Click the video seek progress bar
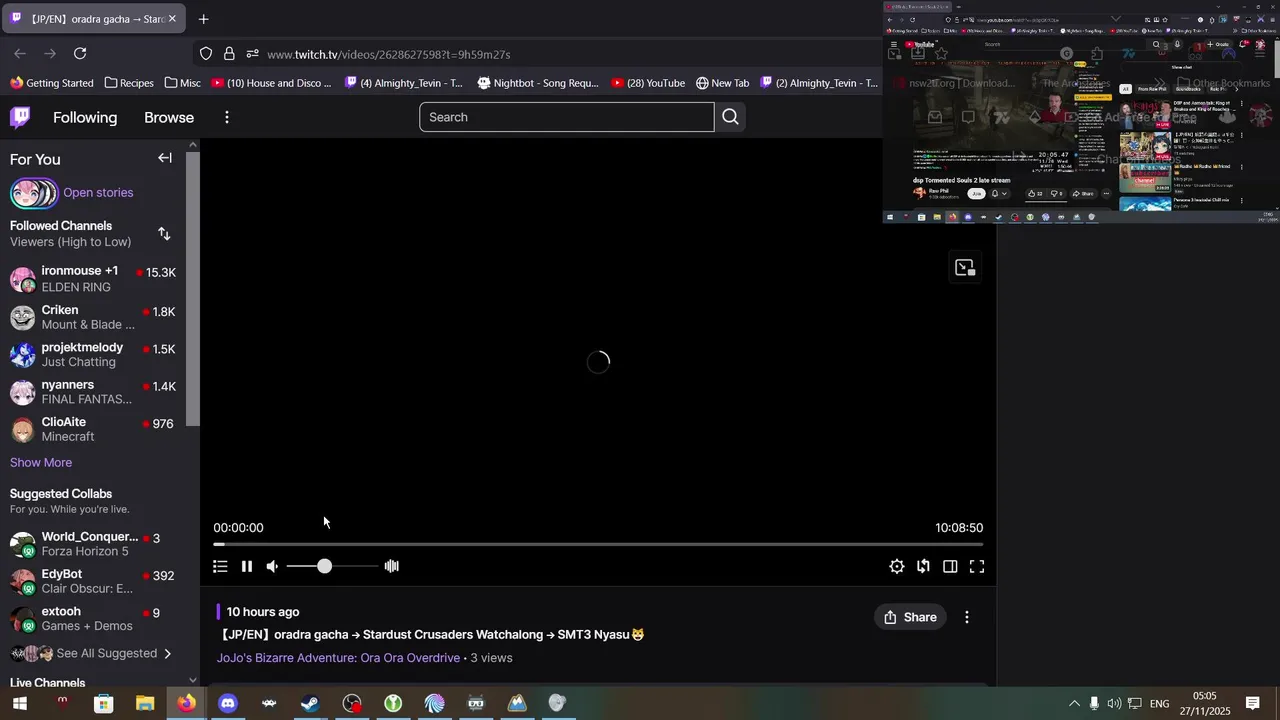Screen dimensions: 1280x720 (x=598, y=545)
